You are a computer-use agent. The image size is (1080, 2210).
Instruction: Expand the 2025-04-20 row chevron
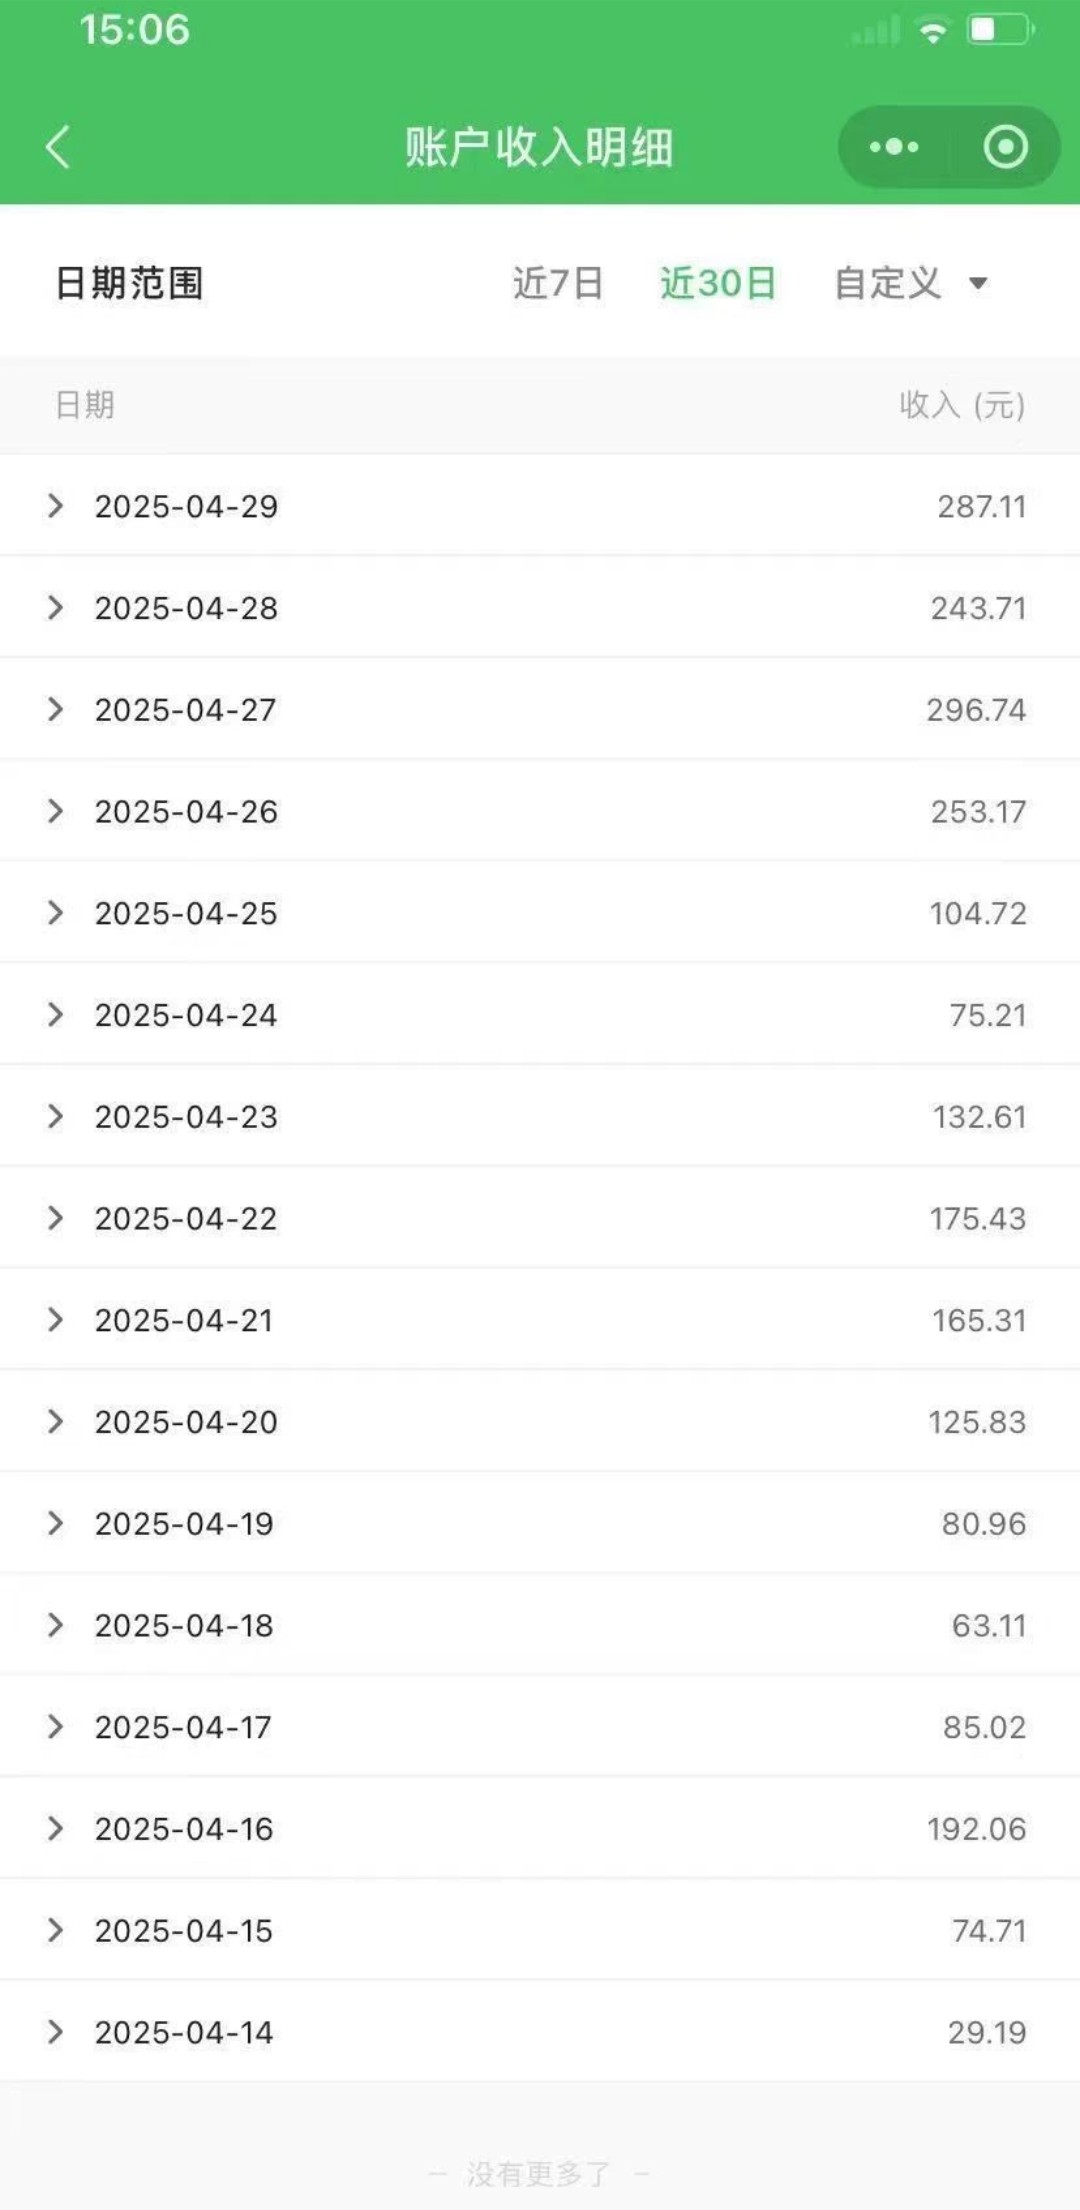point(56,1422)
